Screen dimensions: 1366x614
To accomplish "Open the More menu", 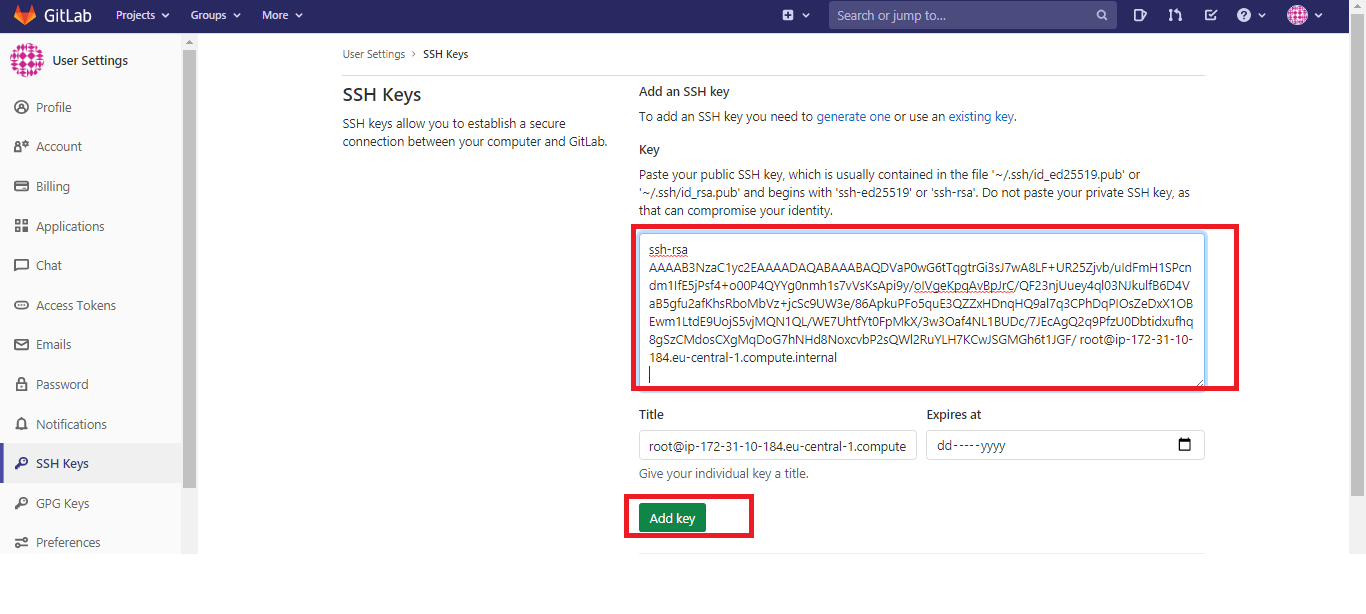I will 282,15.
